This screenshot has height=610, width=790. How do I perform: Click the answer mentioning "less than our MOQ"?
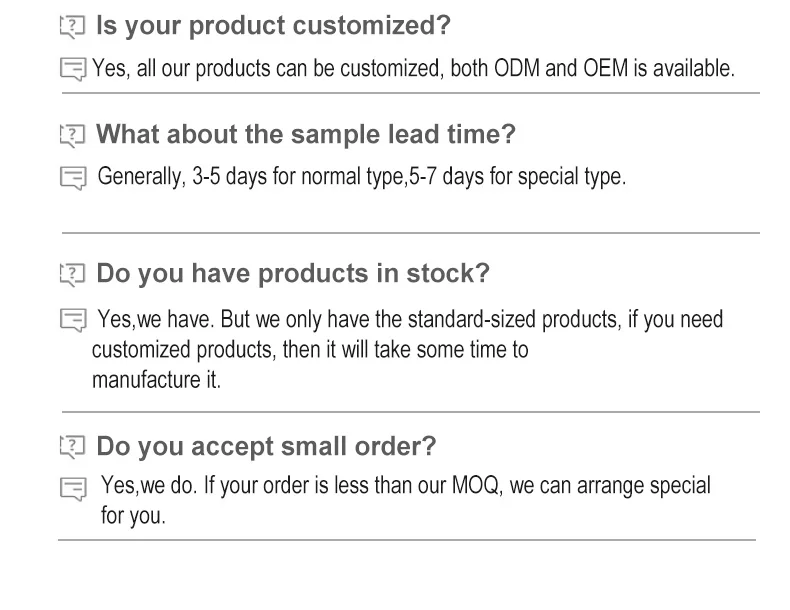(x=406, y=486)
